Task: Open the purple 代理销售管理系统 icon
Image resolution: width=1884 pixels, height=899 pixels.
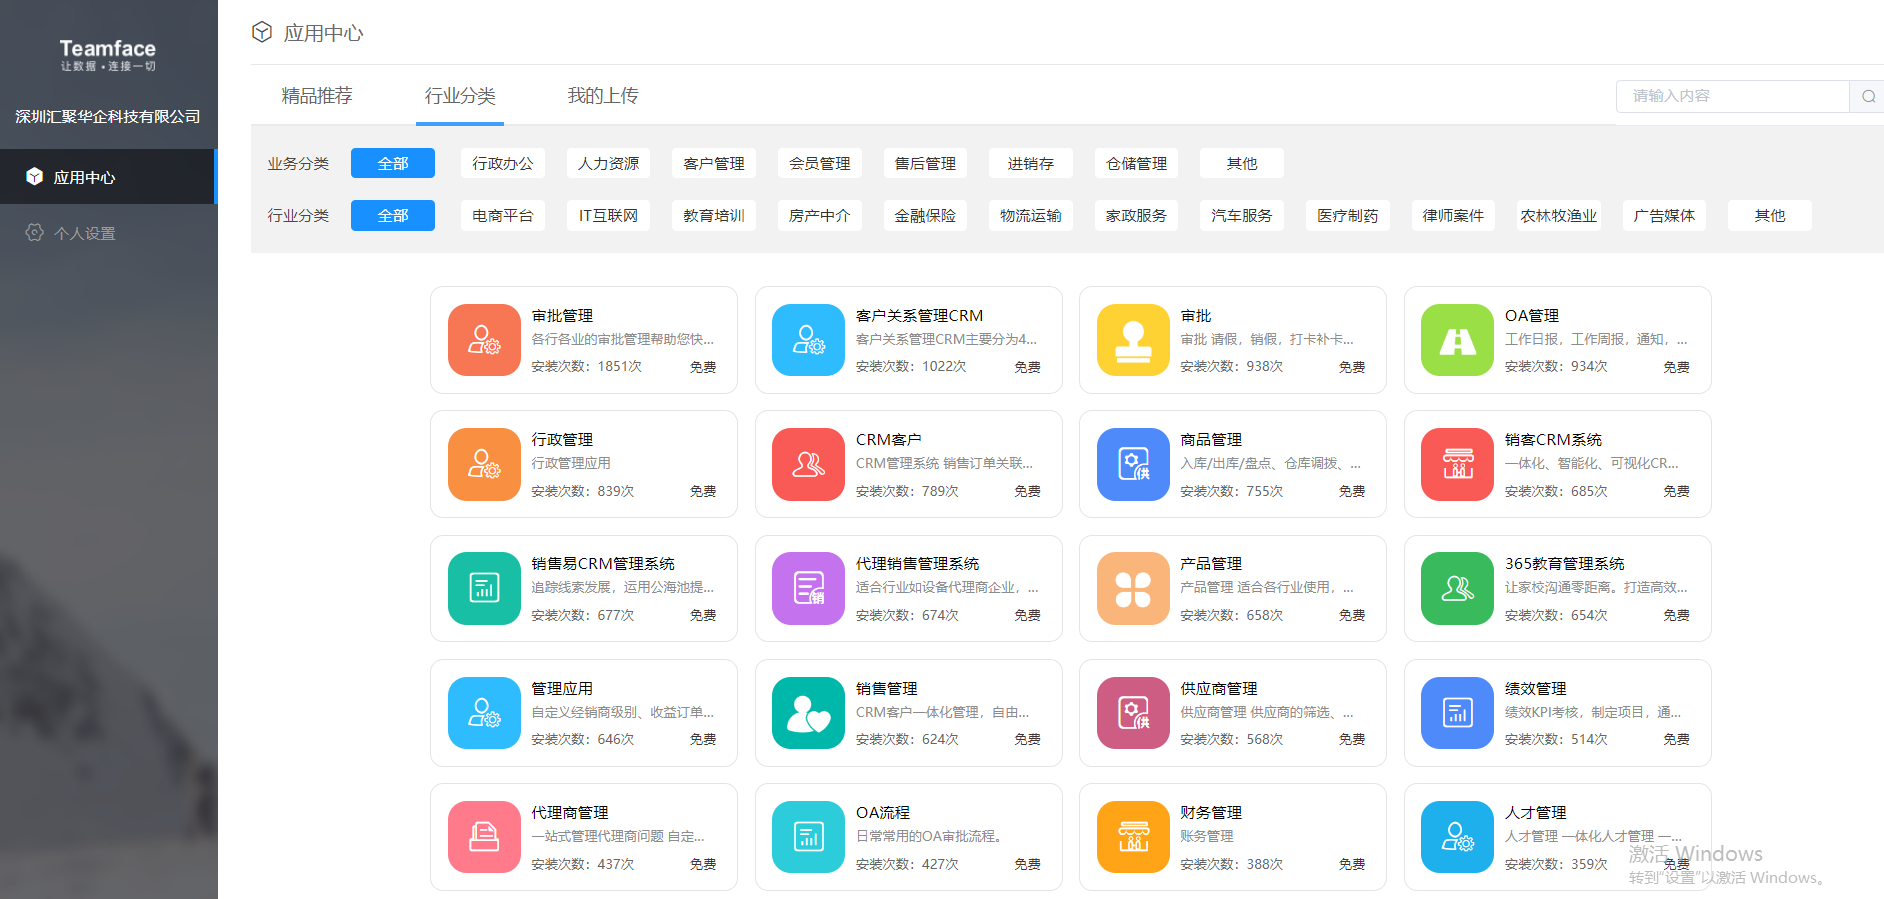Action: click(x=808, y=588)
